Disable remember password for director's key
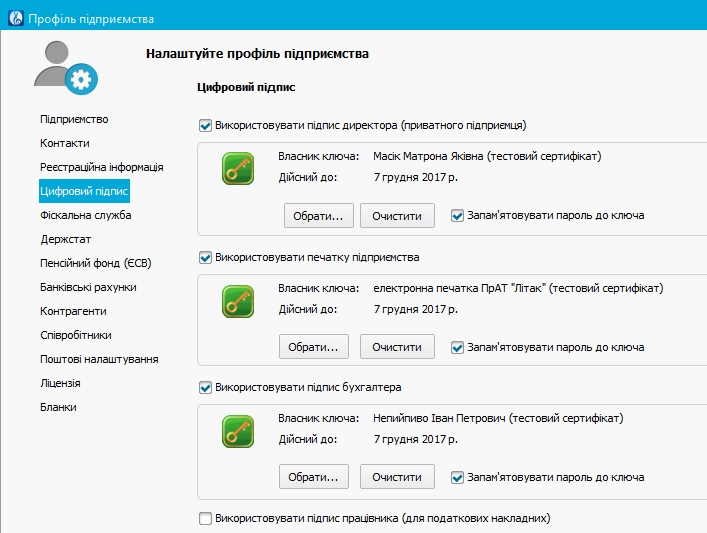707x533 pixels. (457, 215)
